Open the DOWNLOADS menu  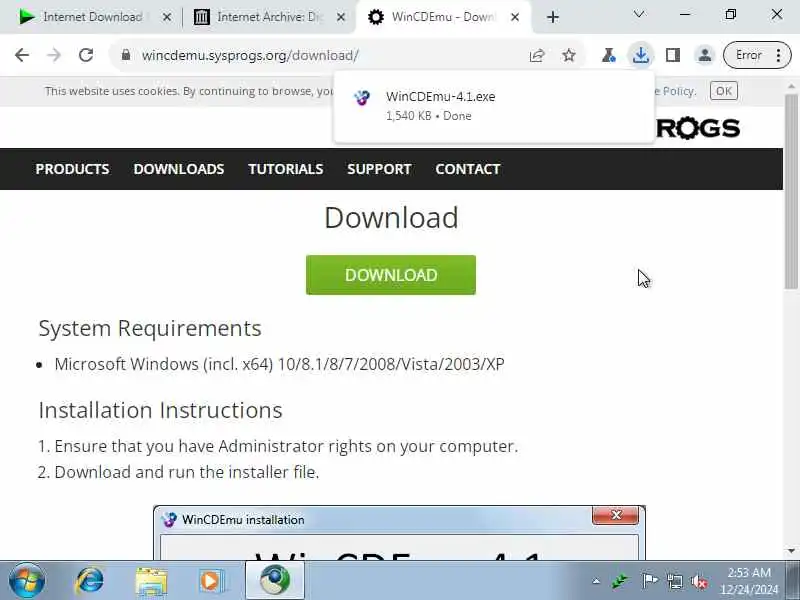(x=179, y=169)
